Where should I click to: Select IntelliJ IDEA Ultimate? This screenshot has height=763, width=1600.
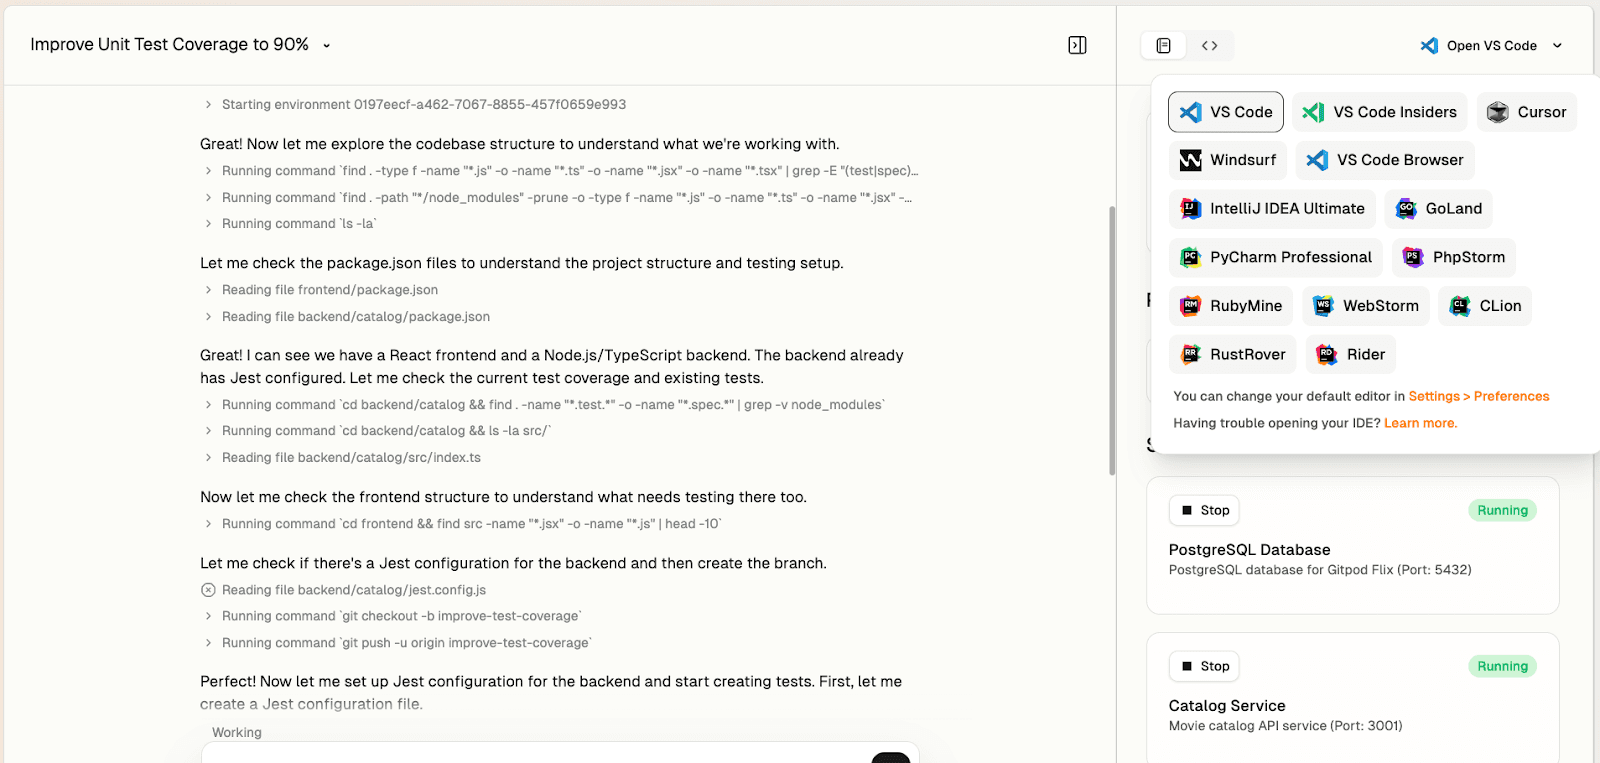pyautogui.click(x=1271, y=208)
